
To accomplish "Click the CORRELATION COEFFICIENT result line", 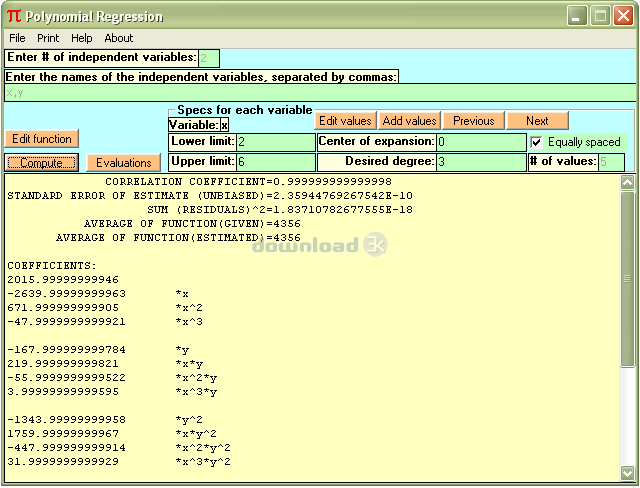I will (248, 182).
